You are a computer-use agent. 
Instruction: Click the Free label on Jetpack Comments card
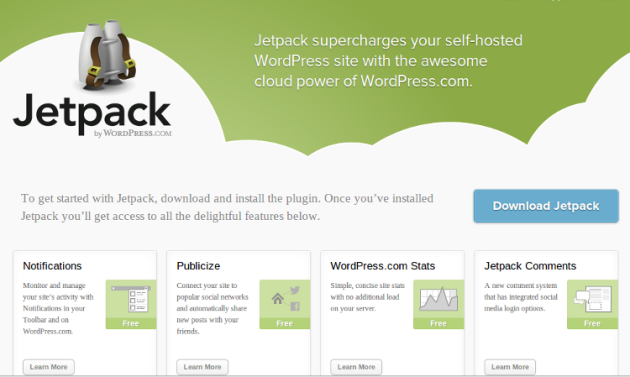(x=592, y=324)
